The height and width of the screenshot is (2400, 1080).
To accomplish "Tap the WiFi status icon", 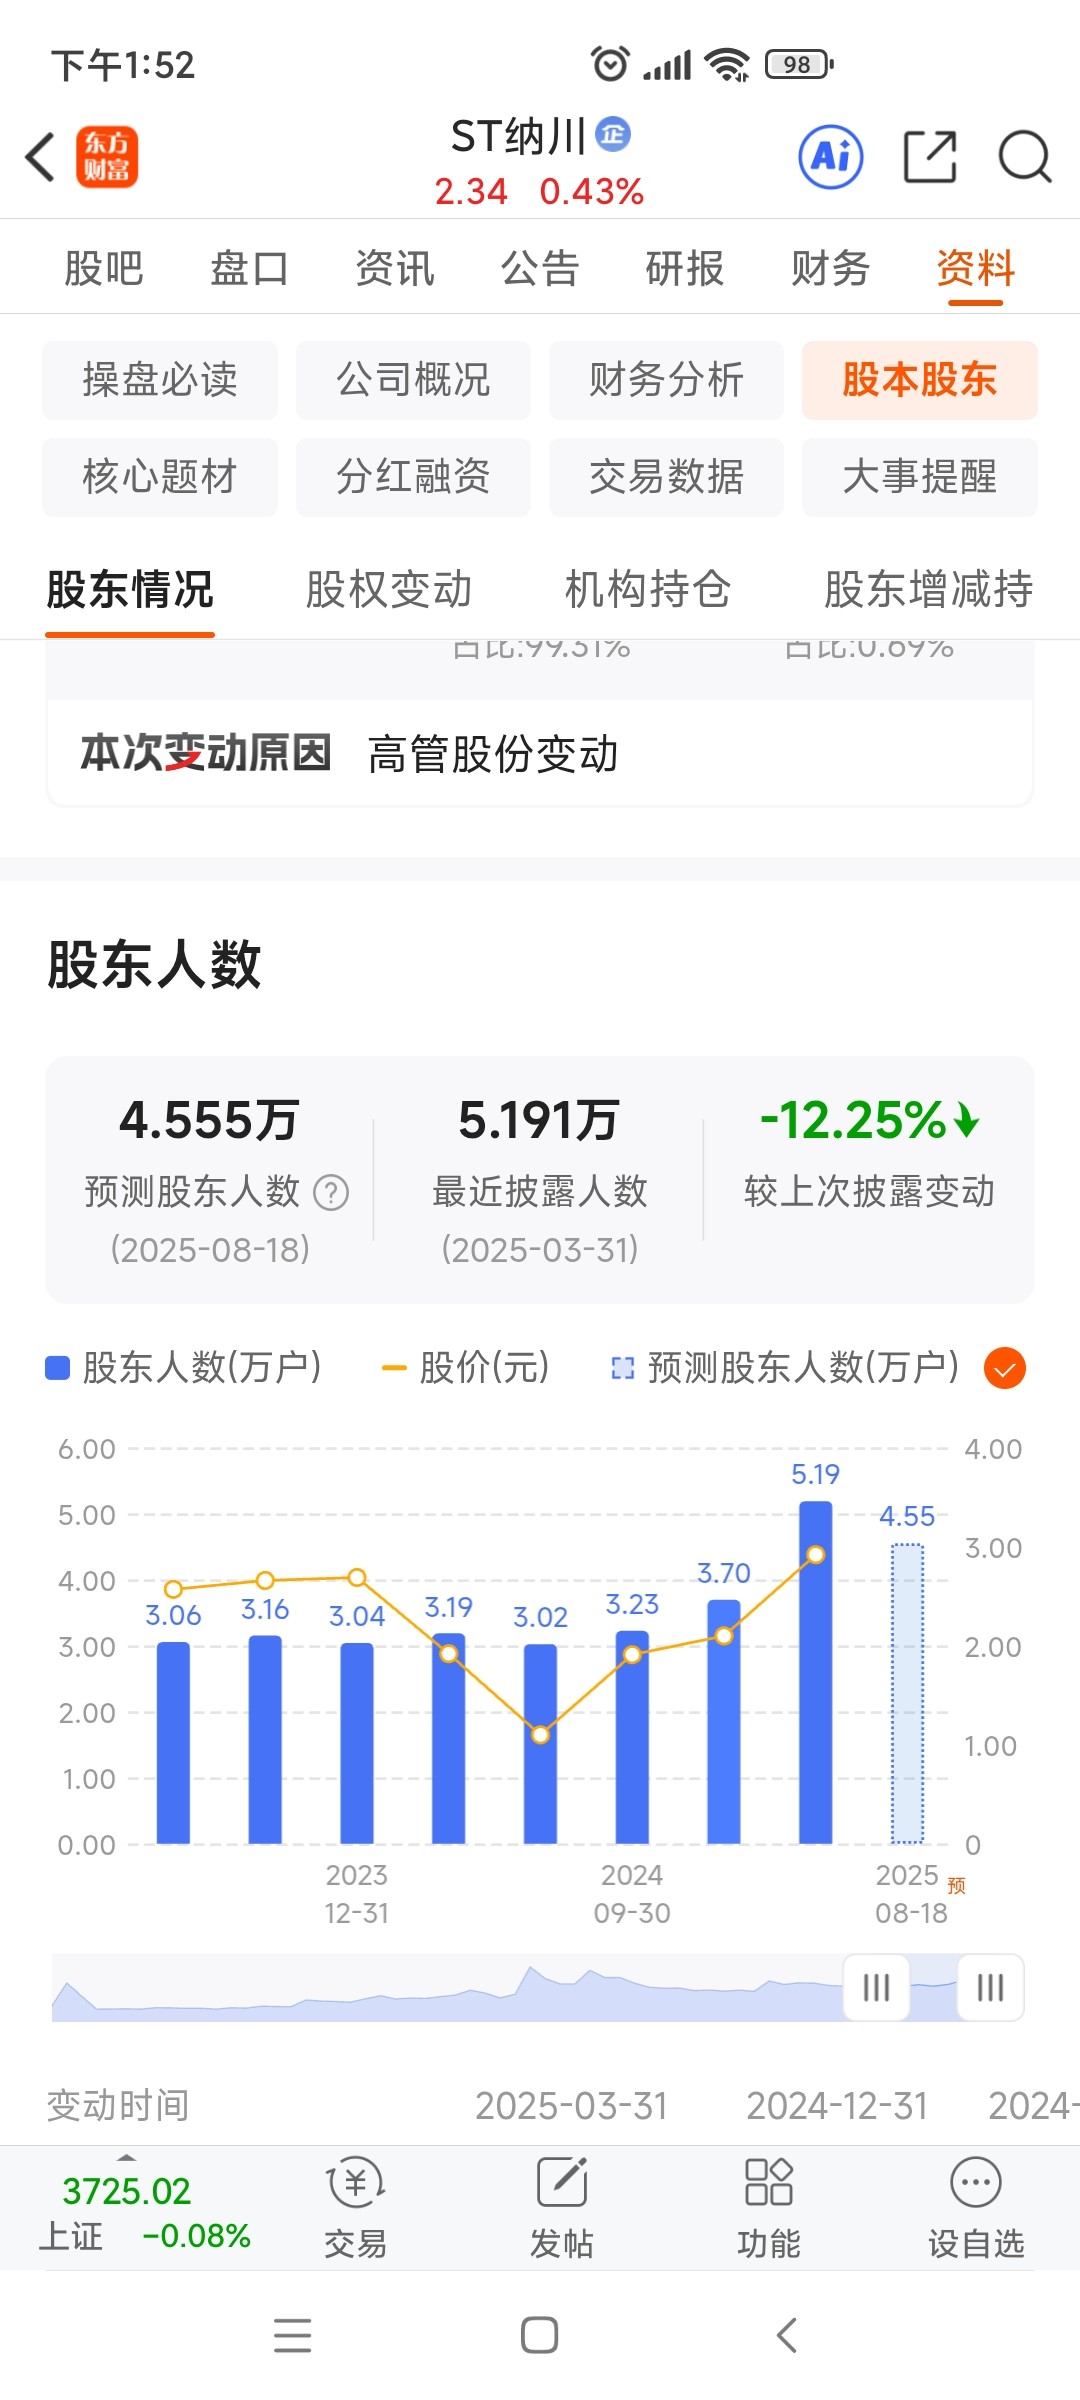I will (x=727, y=65).
